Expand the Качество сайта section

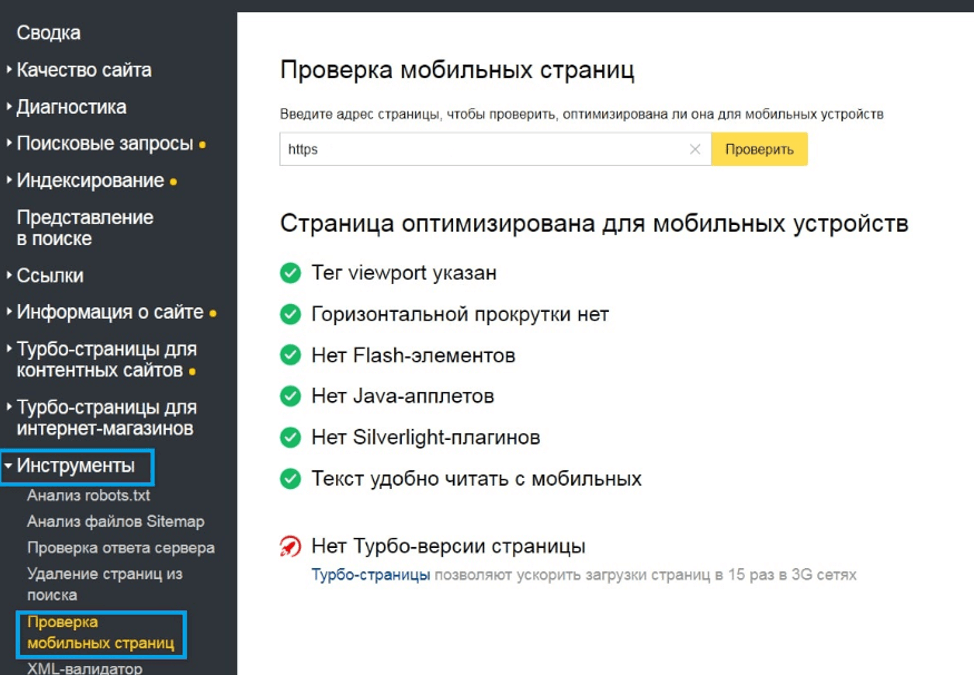(84, 70)
